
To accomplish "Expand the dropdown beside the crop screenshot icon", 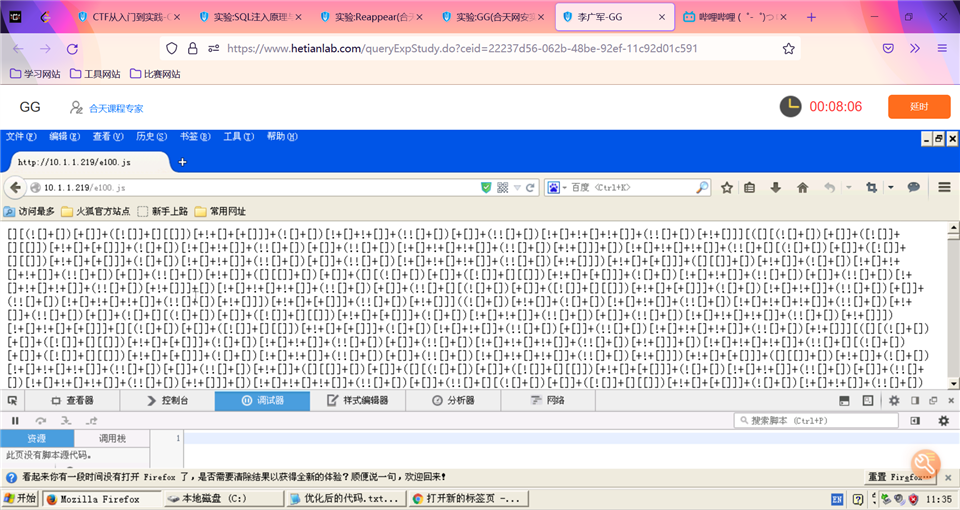I will click(x=891, y=187).
